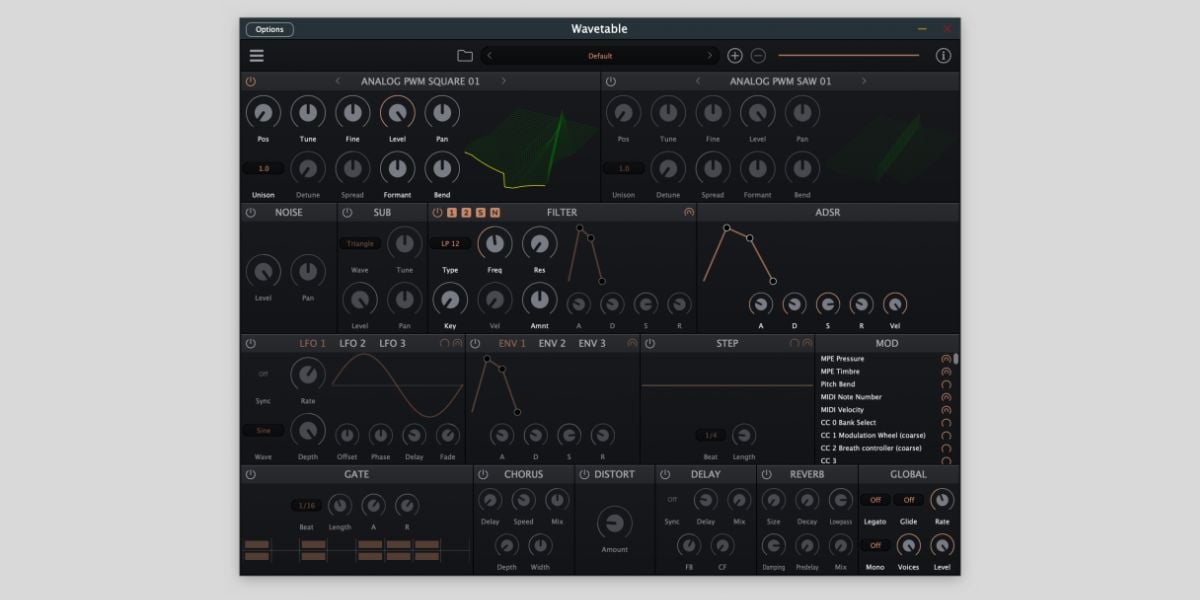Image resolution: width=1200 pixels, height=600 pixels.
Task: Click the filter Freq knob
Action: coord(494,242)
